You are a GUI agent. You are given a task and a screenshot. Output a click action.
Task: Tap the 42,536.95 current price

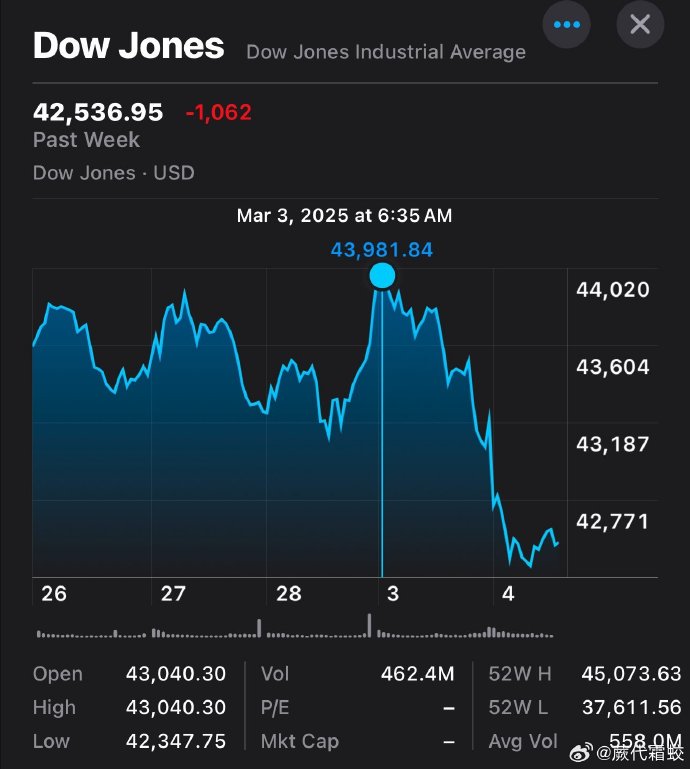pyautogui.click(x=98, y=112)
